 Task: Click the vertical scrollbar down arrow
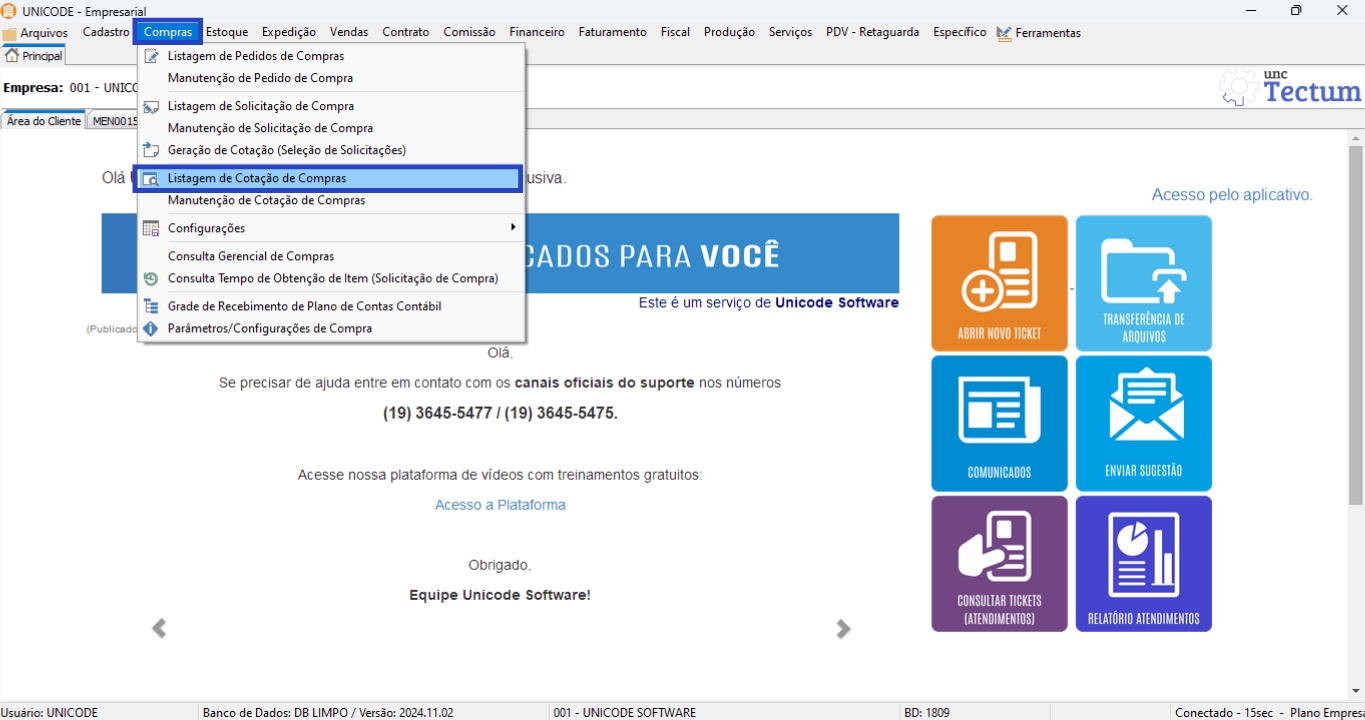pyautogui.click(x=1356, y=691)
